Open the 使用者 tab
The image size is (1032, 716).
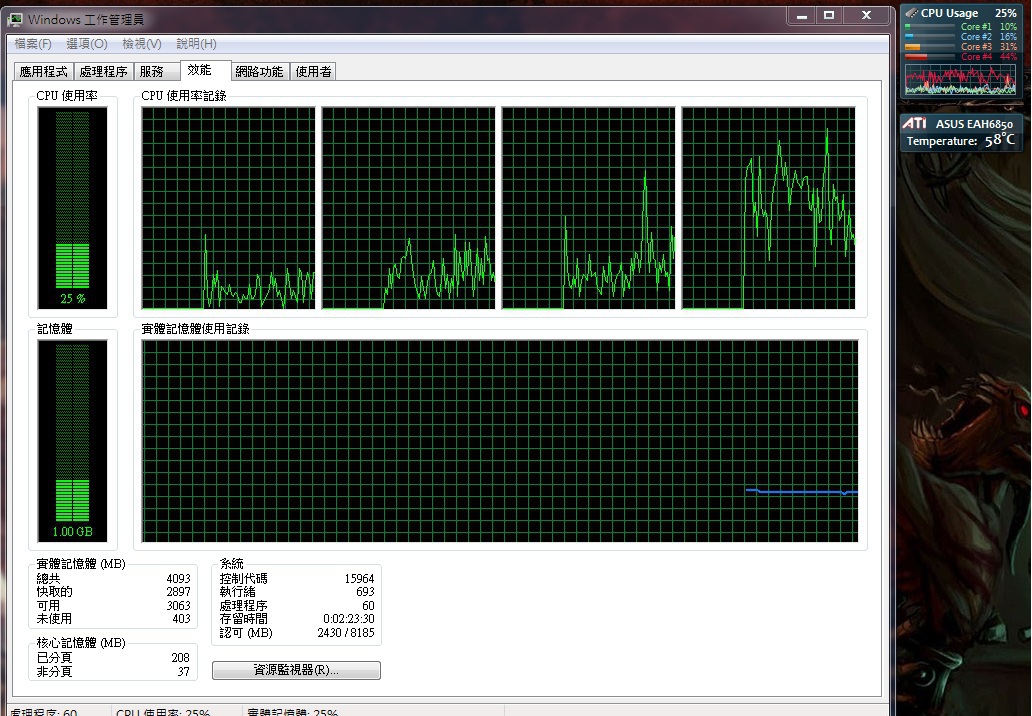(314, 72)
